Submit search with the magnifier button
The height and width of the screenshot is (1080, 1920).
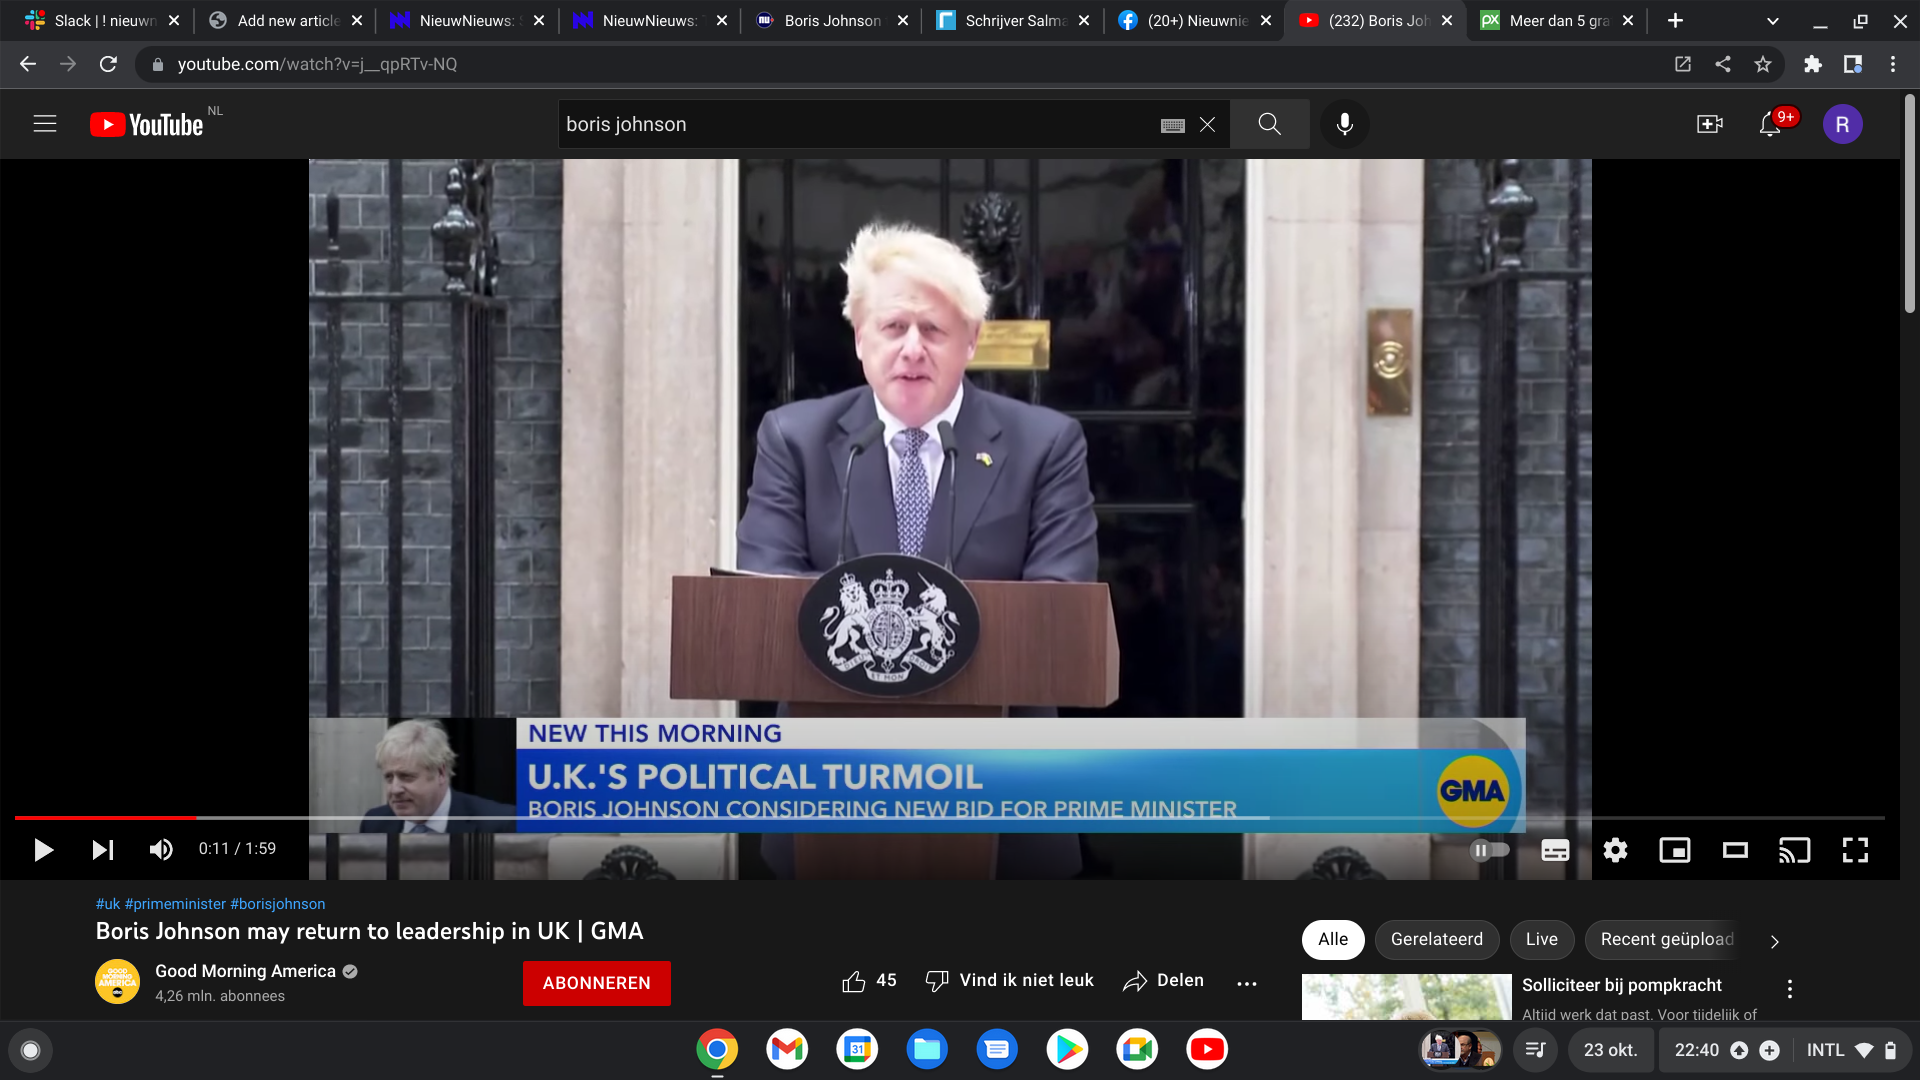coord(1270,124)
